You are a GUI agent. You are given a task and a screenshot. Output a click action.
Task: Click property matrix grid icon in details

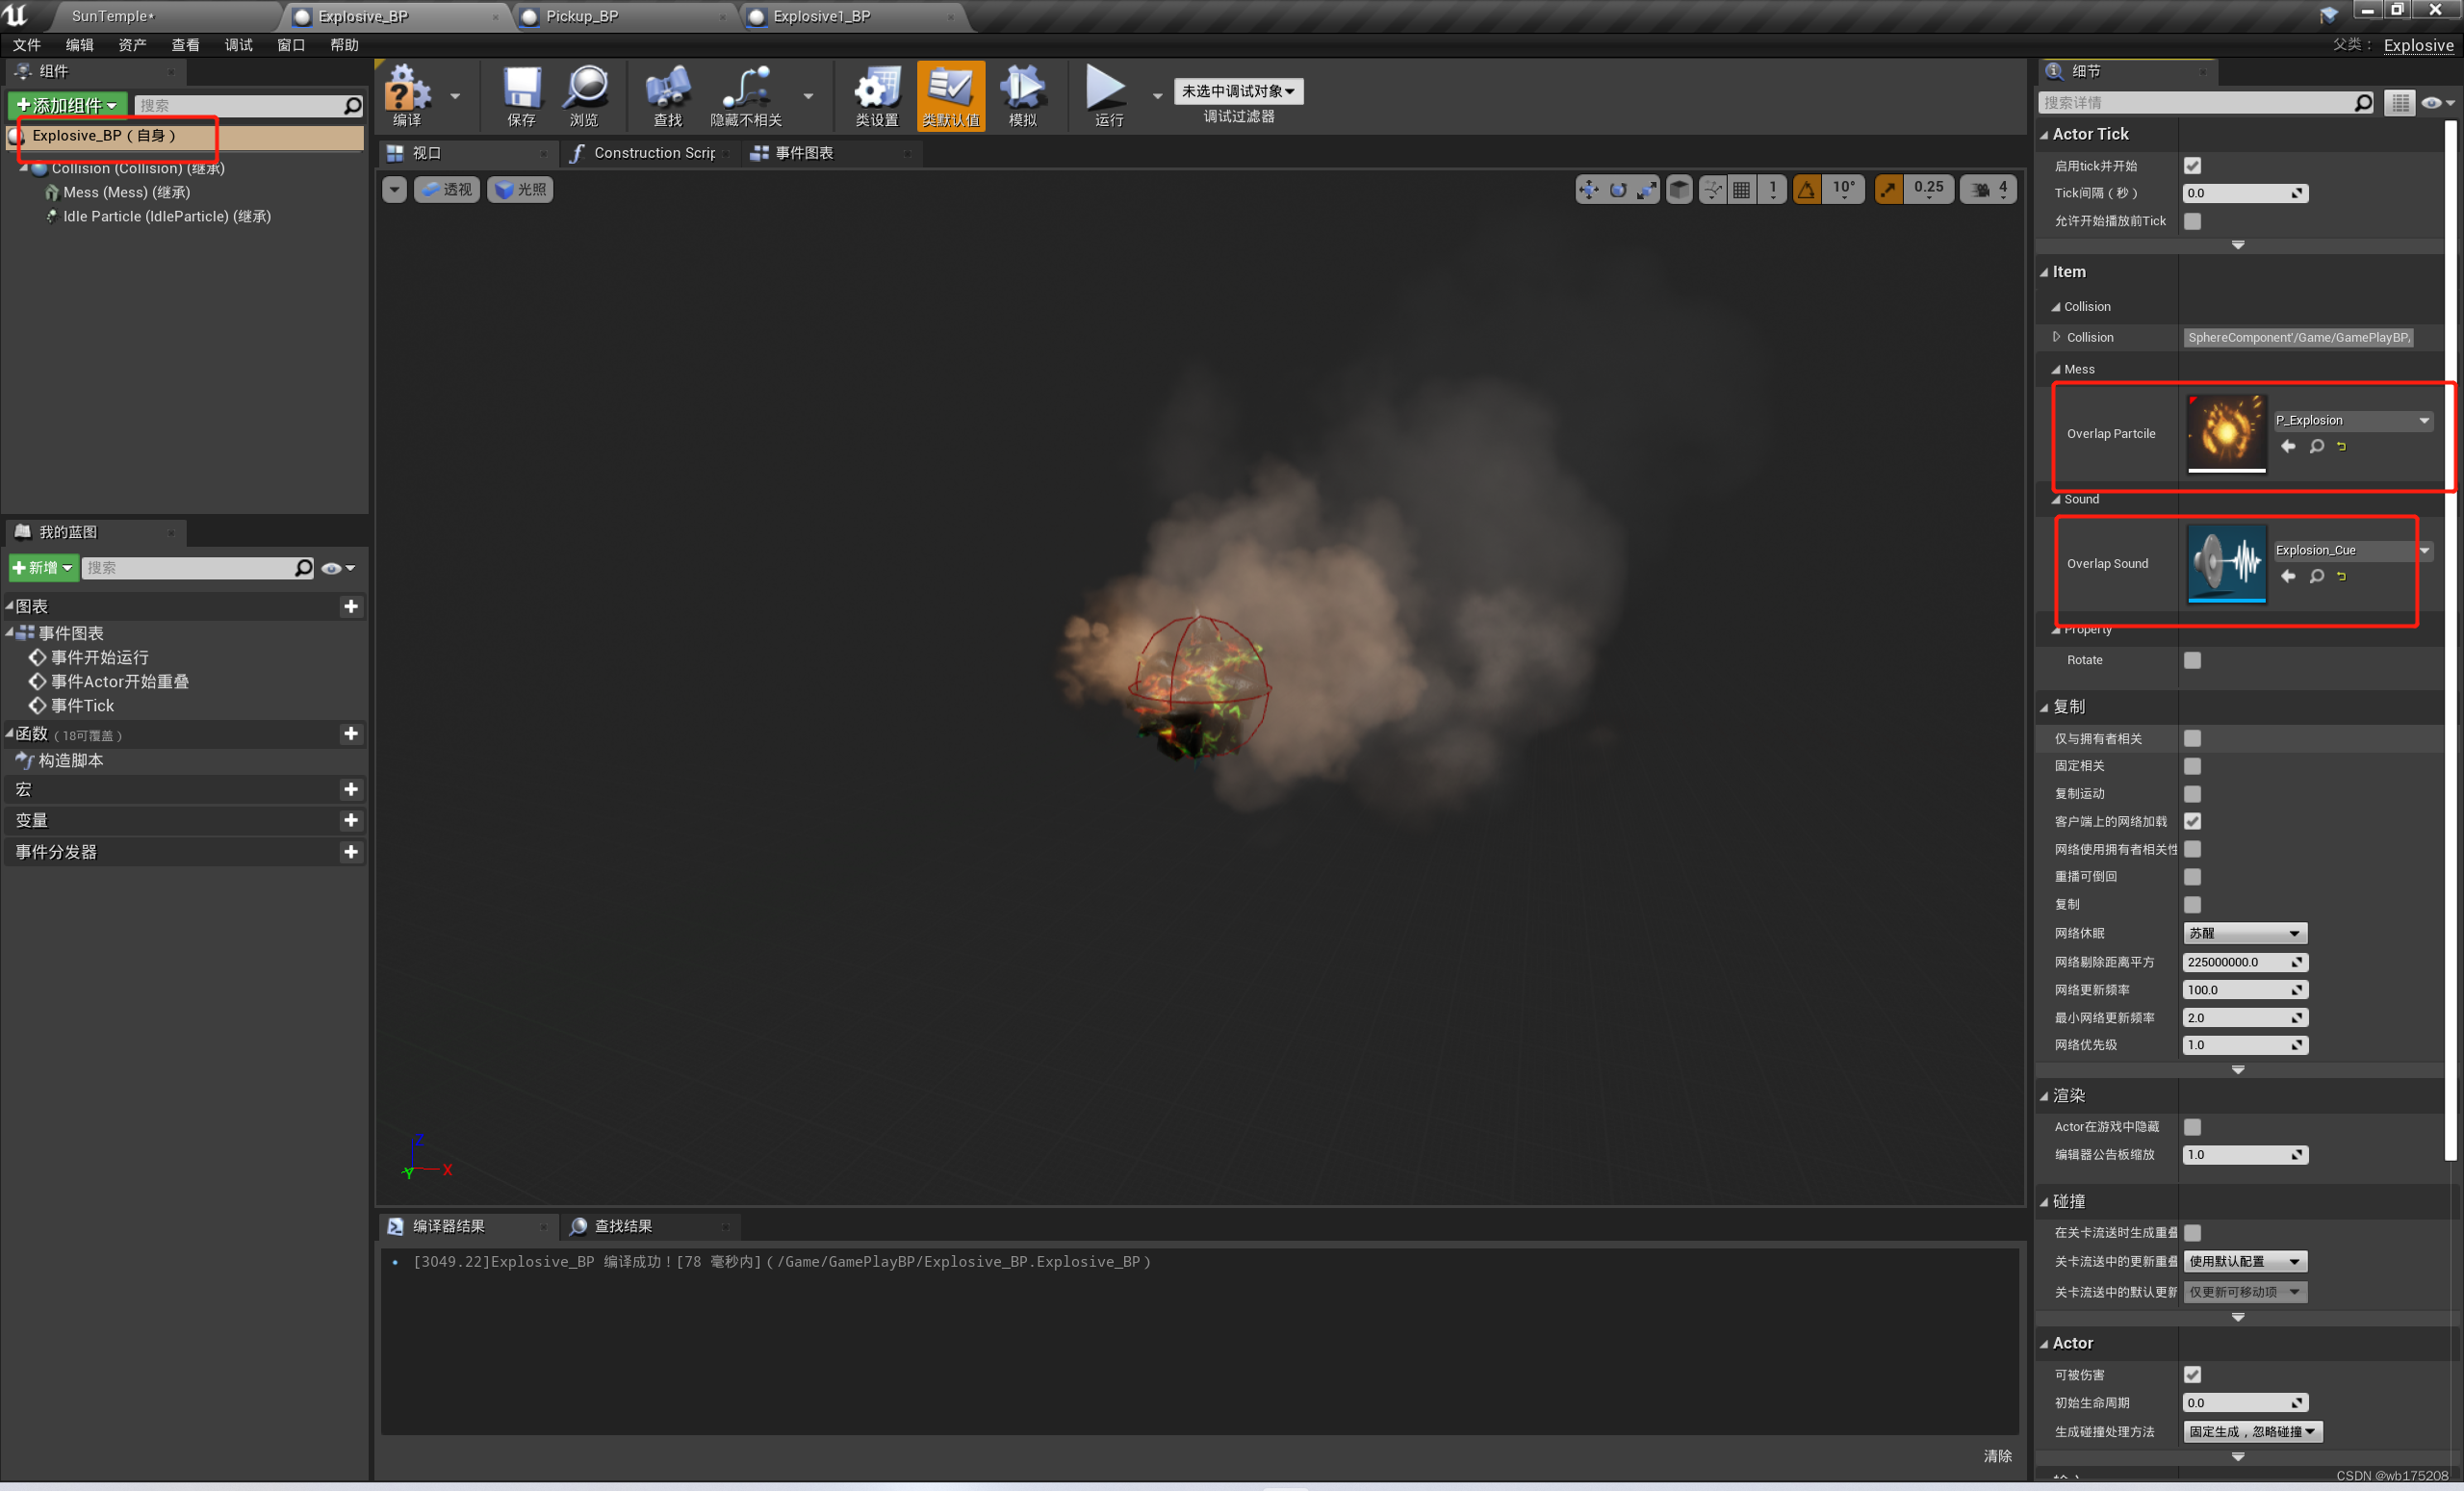pyautogui.click(x=2400, y=103)
